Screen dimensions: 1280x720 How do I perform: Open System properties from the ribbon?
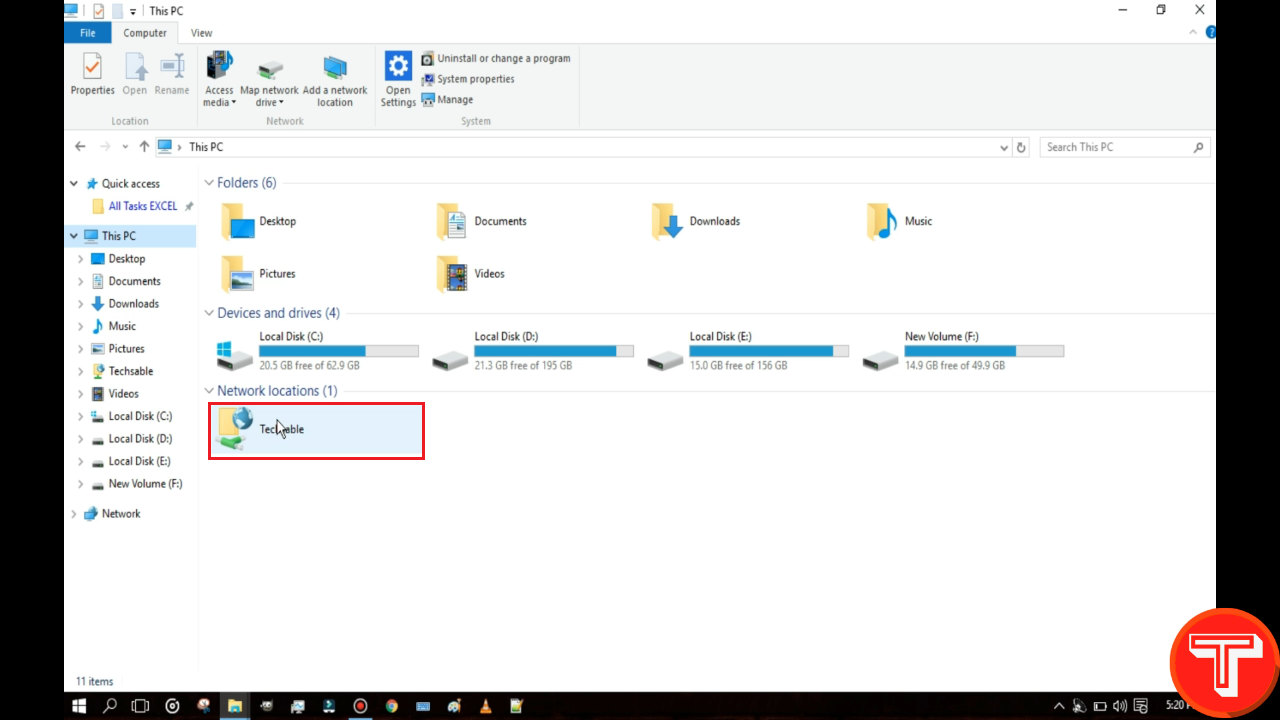[x=467, y=79]
